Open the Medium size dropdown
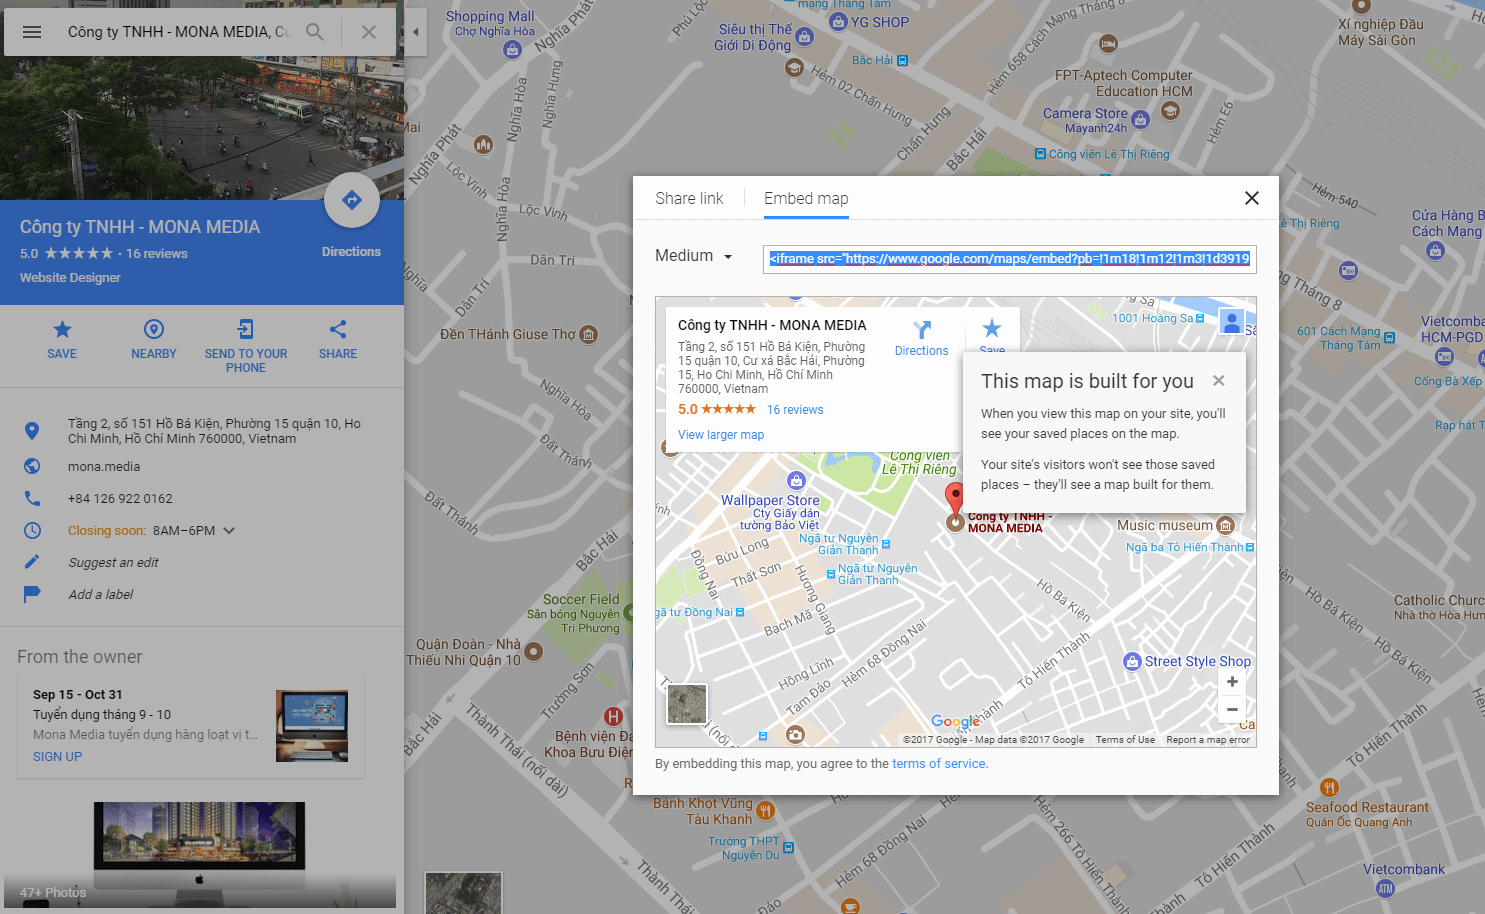 pos(694,256)
